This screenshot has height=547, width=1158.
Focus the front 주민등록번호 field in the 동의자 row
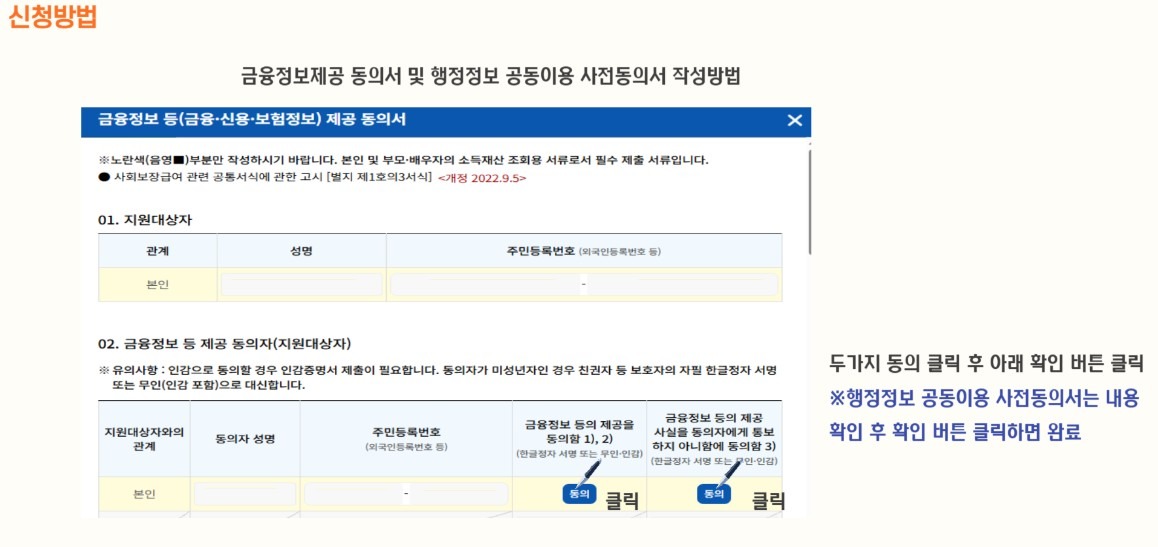354,494
